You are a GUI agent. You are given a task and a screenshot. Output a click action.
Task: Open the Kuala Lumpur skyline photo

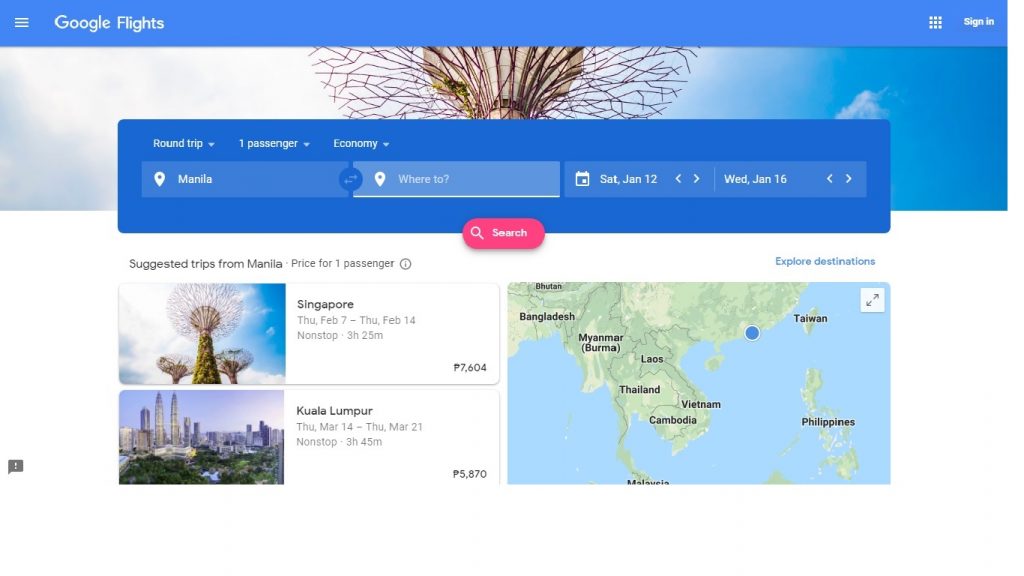(201, 437)
